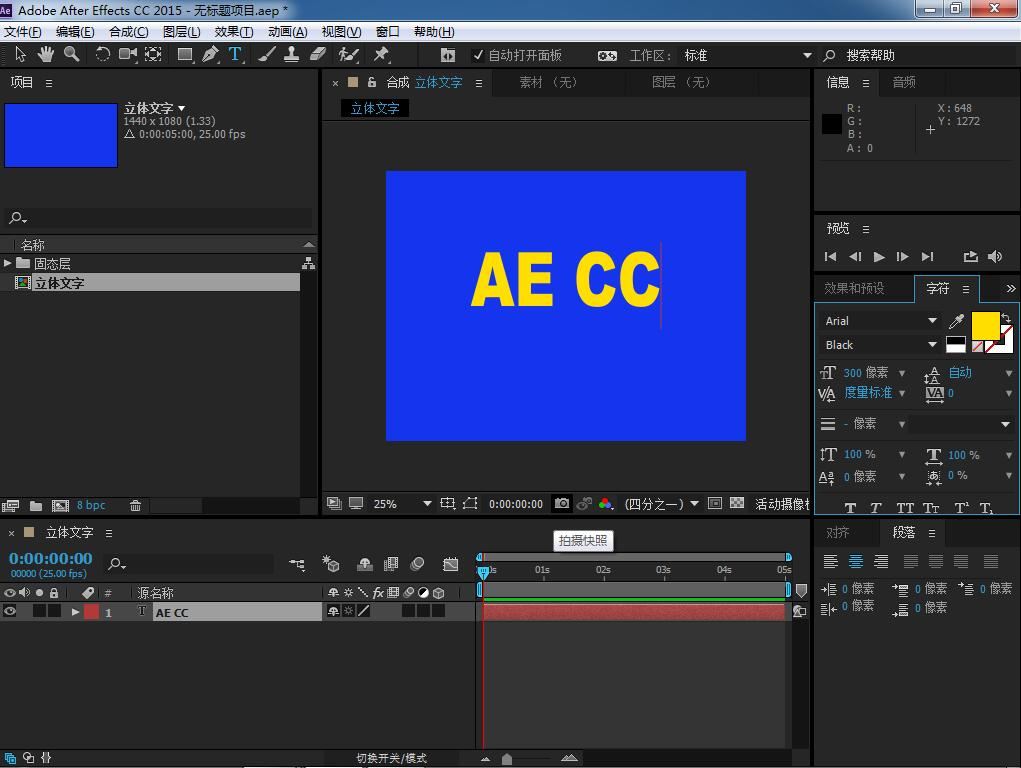Image resolution: width=1021 pixels, height=768 pixels.
Task: Click the 切换开关/模式 button
Action: (x=391, y=758)
